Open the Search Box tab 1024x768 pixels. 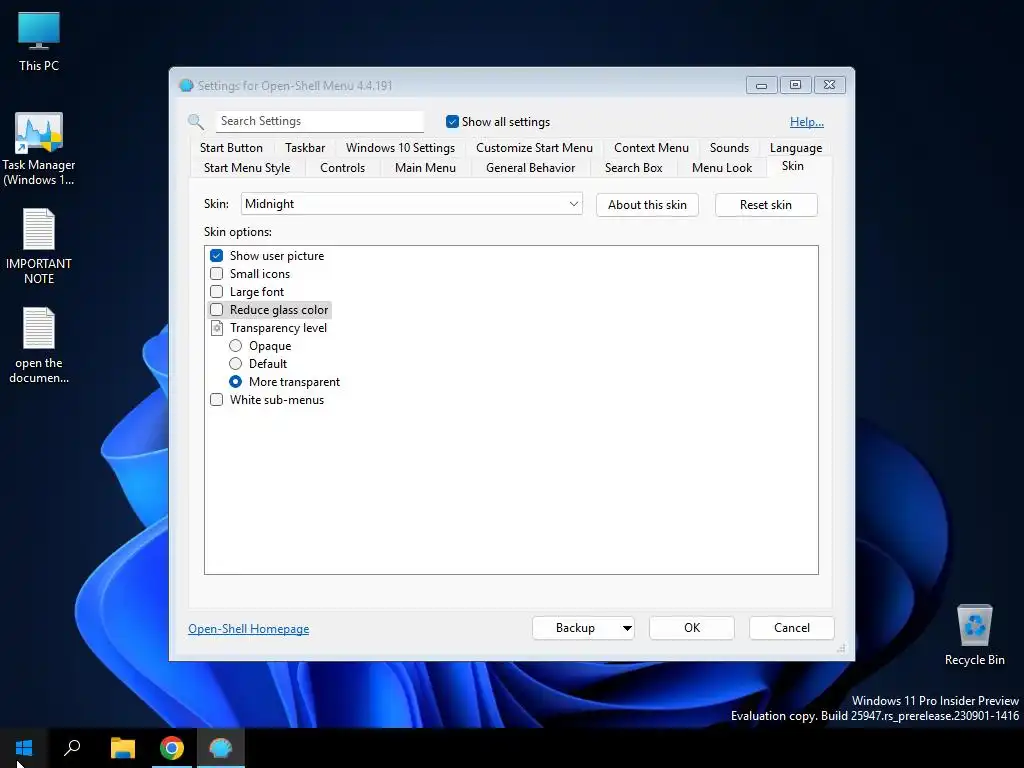pyautogui.click(x=633, y=168)
